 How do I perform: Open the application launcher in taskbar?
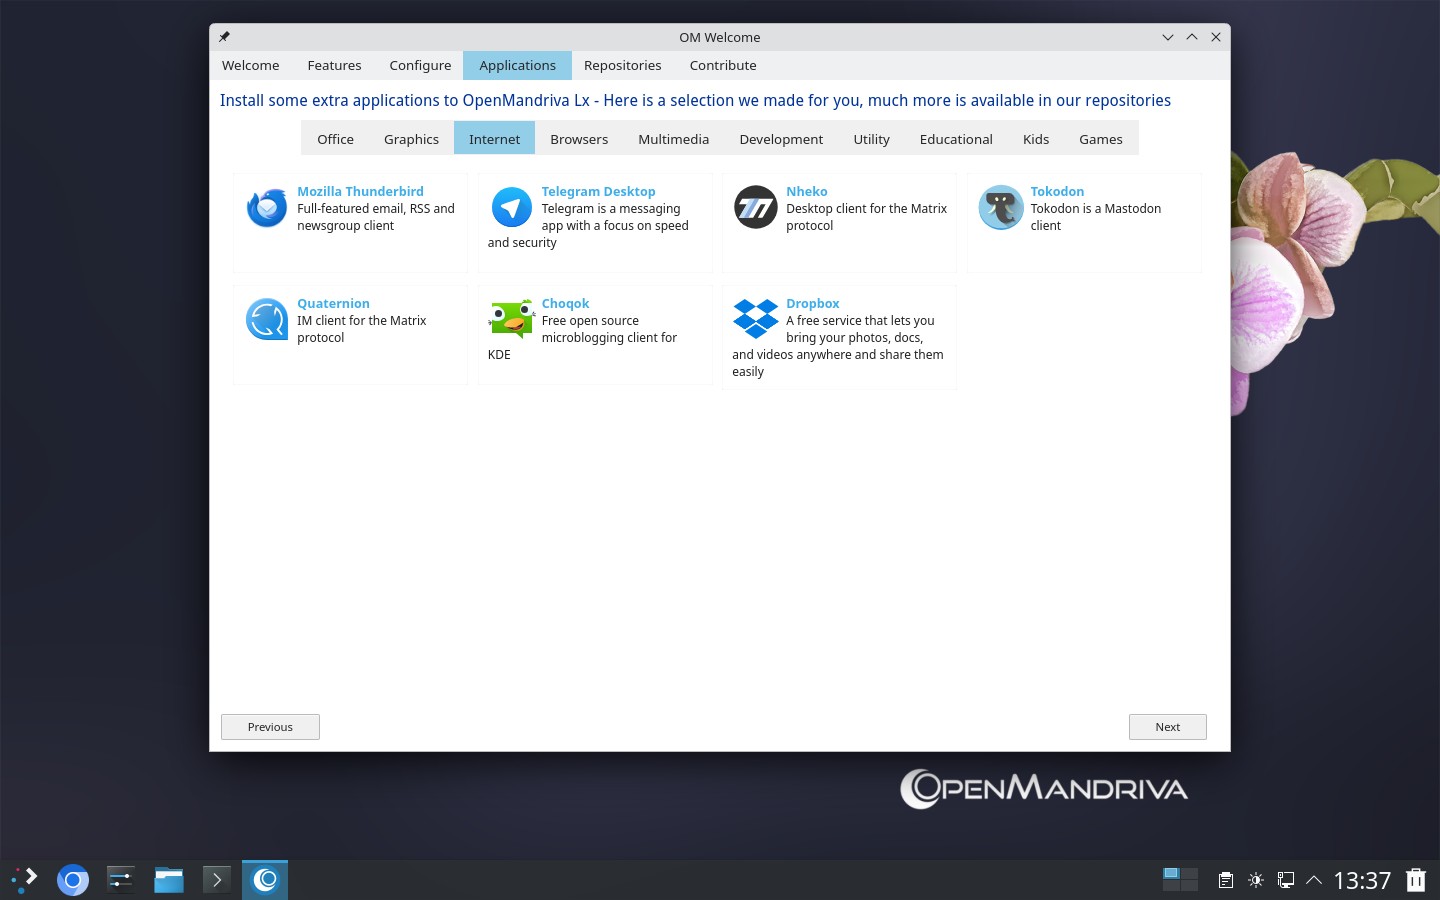click(x=25, y=880)
